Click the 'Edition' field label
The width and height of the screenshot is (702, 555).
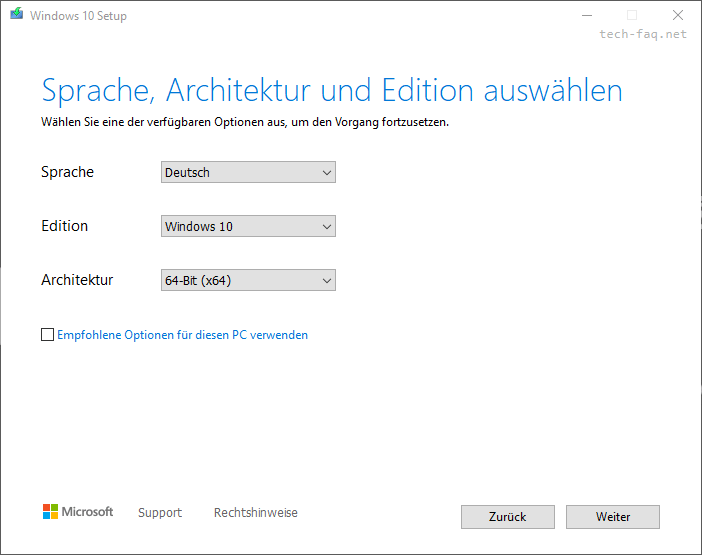pyautogui.click(x=64, y=226)
